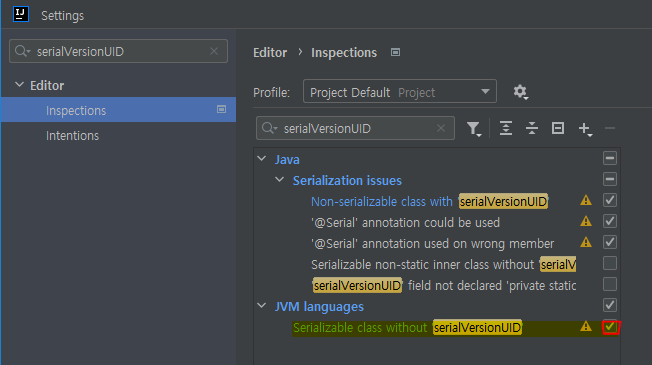Uncheck Serializable class without serialVersionUID

pos(610,327)
